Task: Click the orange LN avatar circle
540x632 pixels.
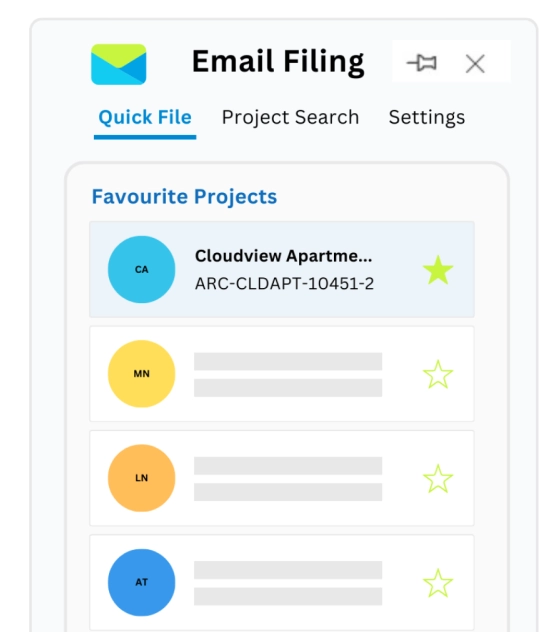Action: coord(141,478)
